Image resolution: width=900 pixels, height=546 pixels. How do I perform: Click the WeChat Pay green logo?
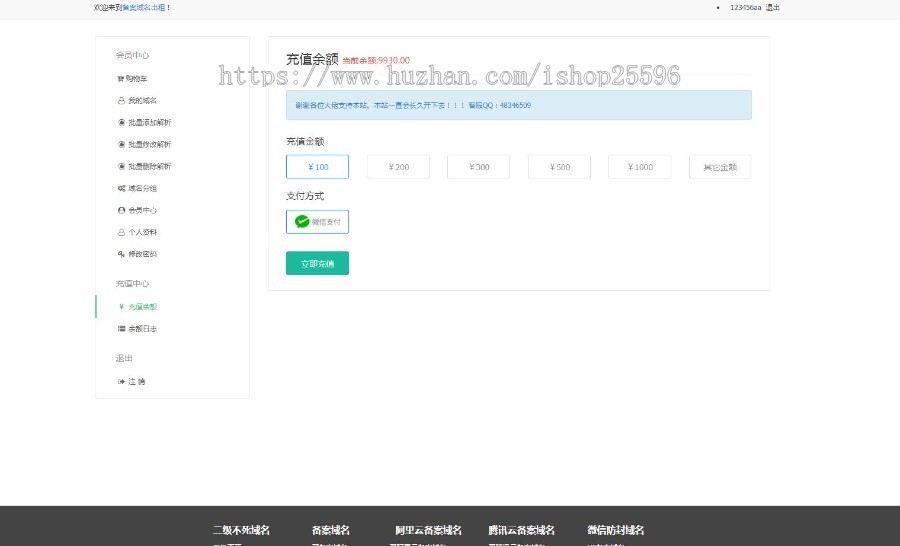pos(302,222)
